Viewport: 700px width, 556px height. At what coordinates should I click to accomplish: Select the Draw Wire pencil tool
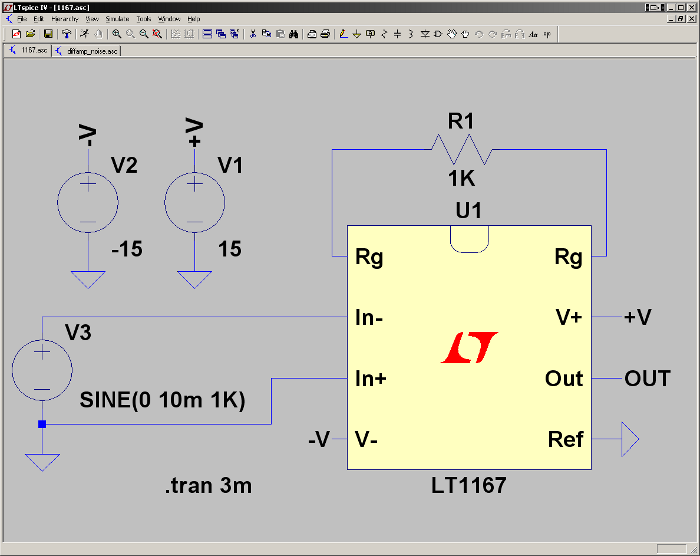click(343, 34)
